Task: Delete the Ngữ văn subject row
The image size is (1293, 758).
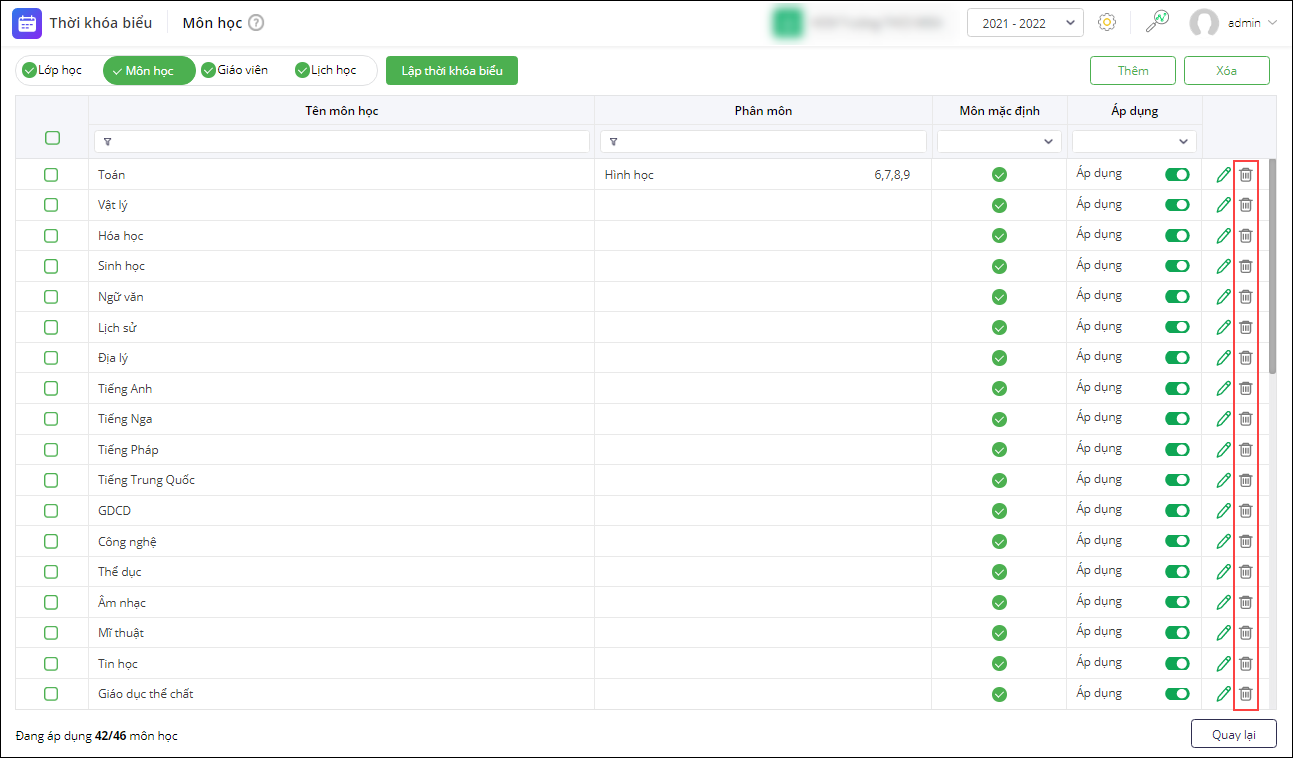Action: (1246, 297)
